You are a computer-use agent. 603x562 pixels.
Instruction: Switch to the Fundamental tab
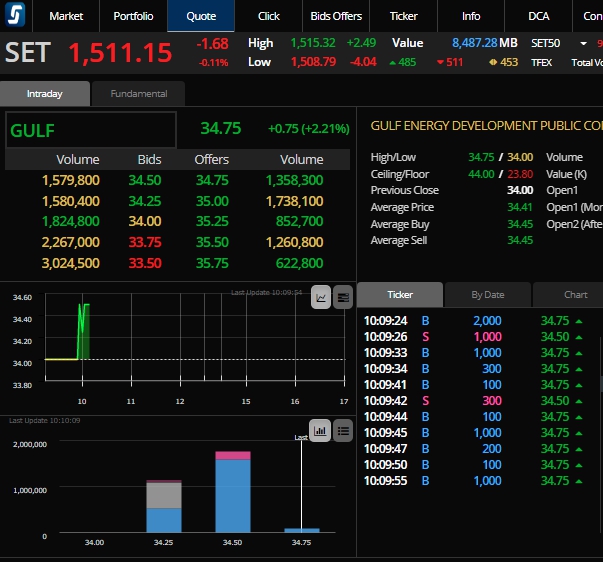[139, 93]
